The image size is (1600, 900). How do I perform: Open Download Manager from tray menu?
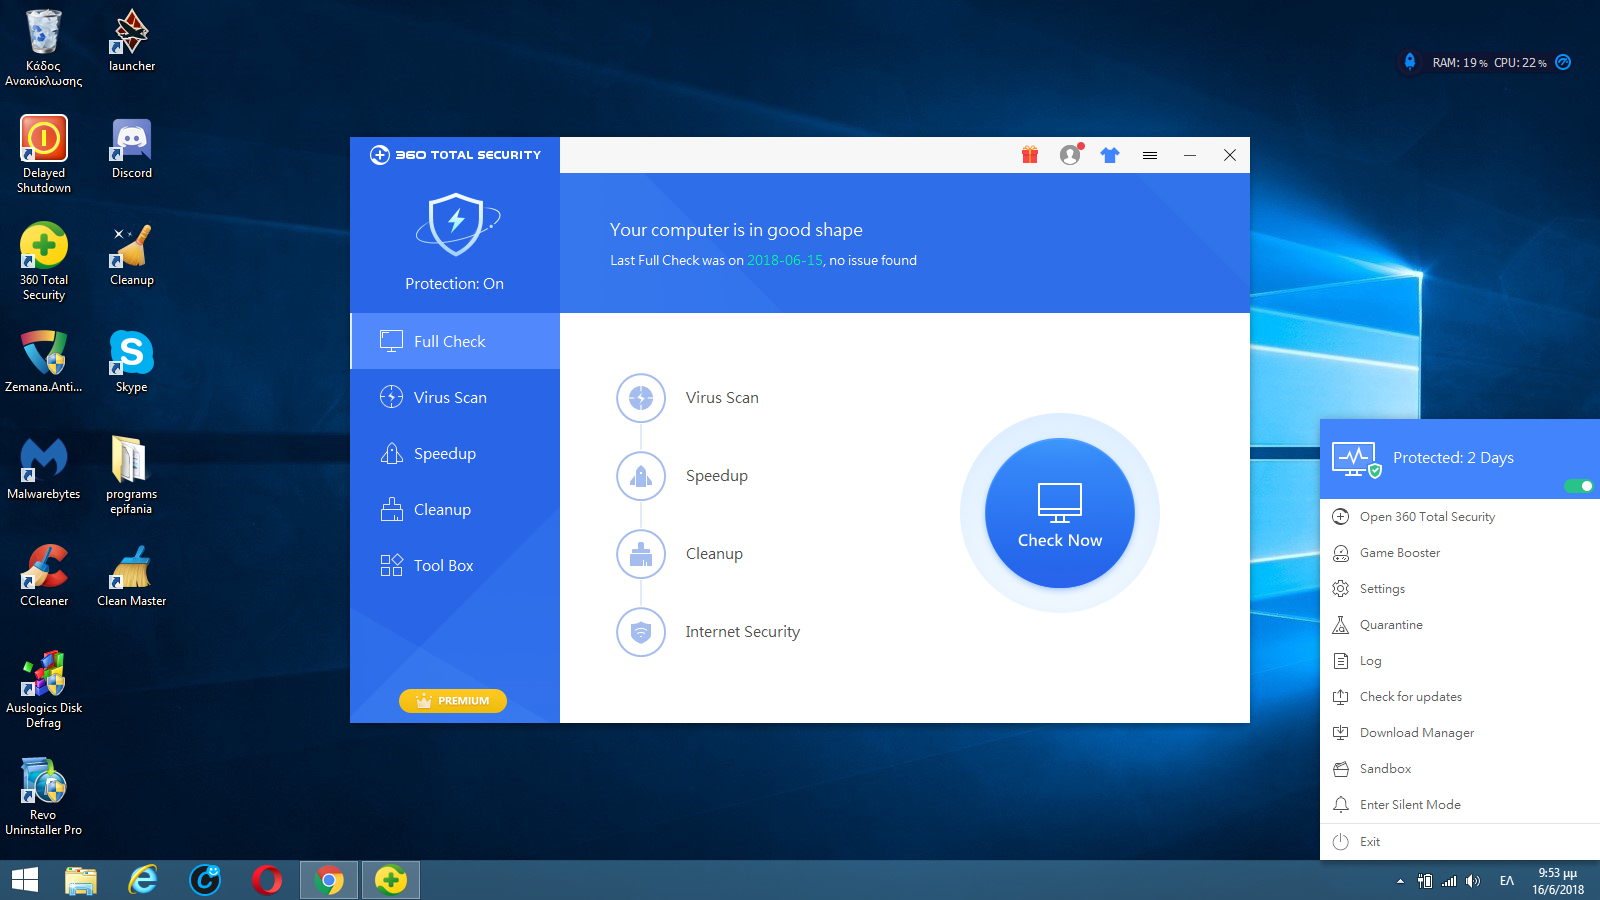(x=1460, y=733)
